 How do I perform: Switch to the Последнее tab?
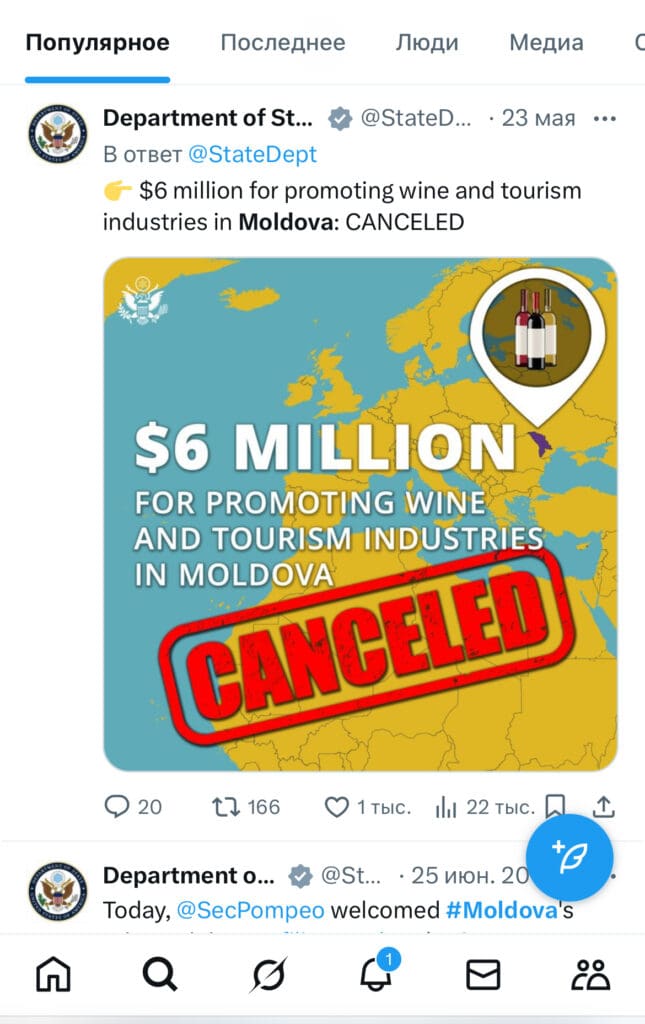(282, 43)
